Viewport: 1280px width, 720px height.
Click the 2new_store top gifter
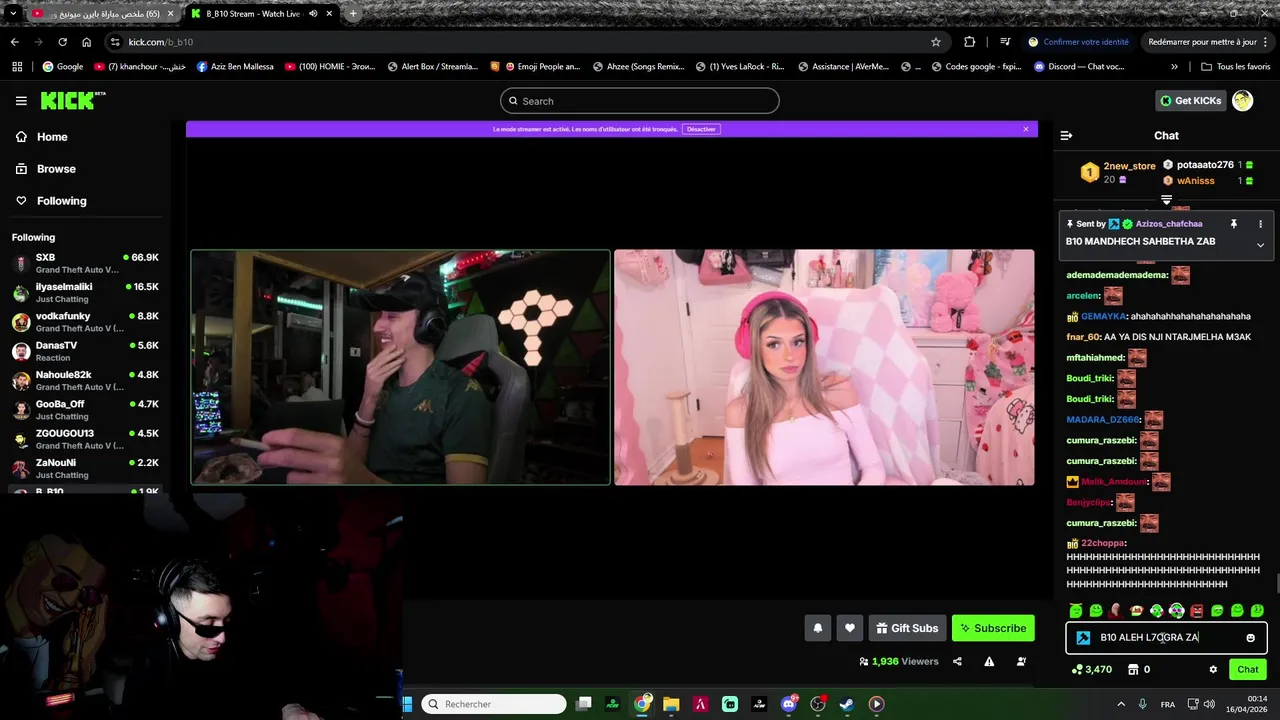coord(1129,166)
